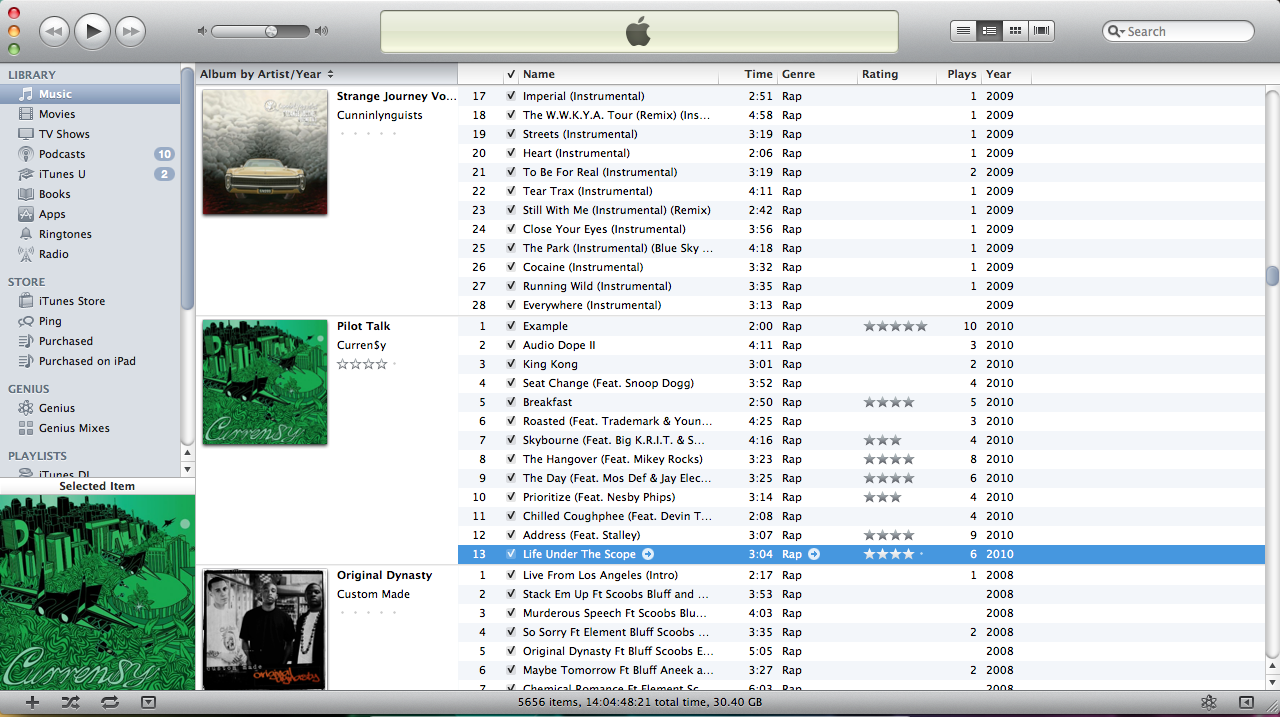The image size is (1280, 717).
Task: Uncheck Live From Los Angeles (Intro) checkbox
Action: (511, 575)
